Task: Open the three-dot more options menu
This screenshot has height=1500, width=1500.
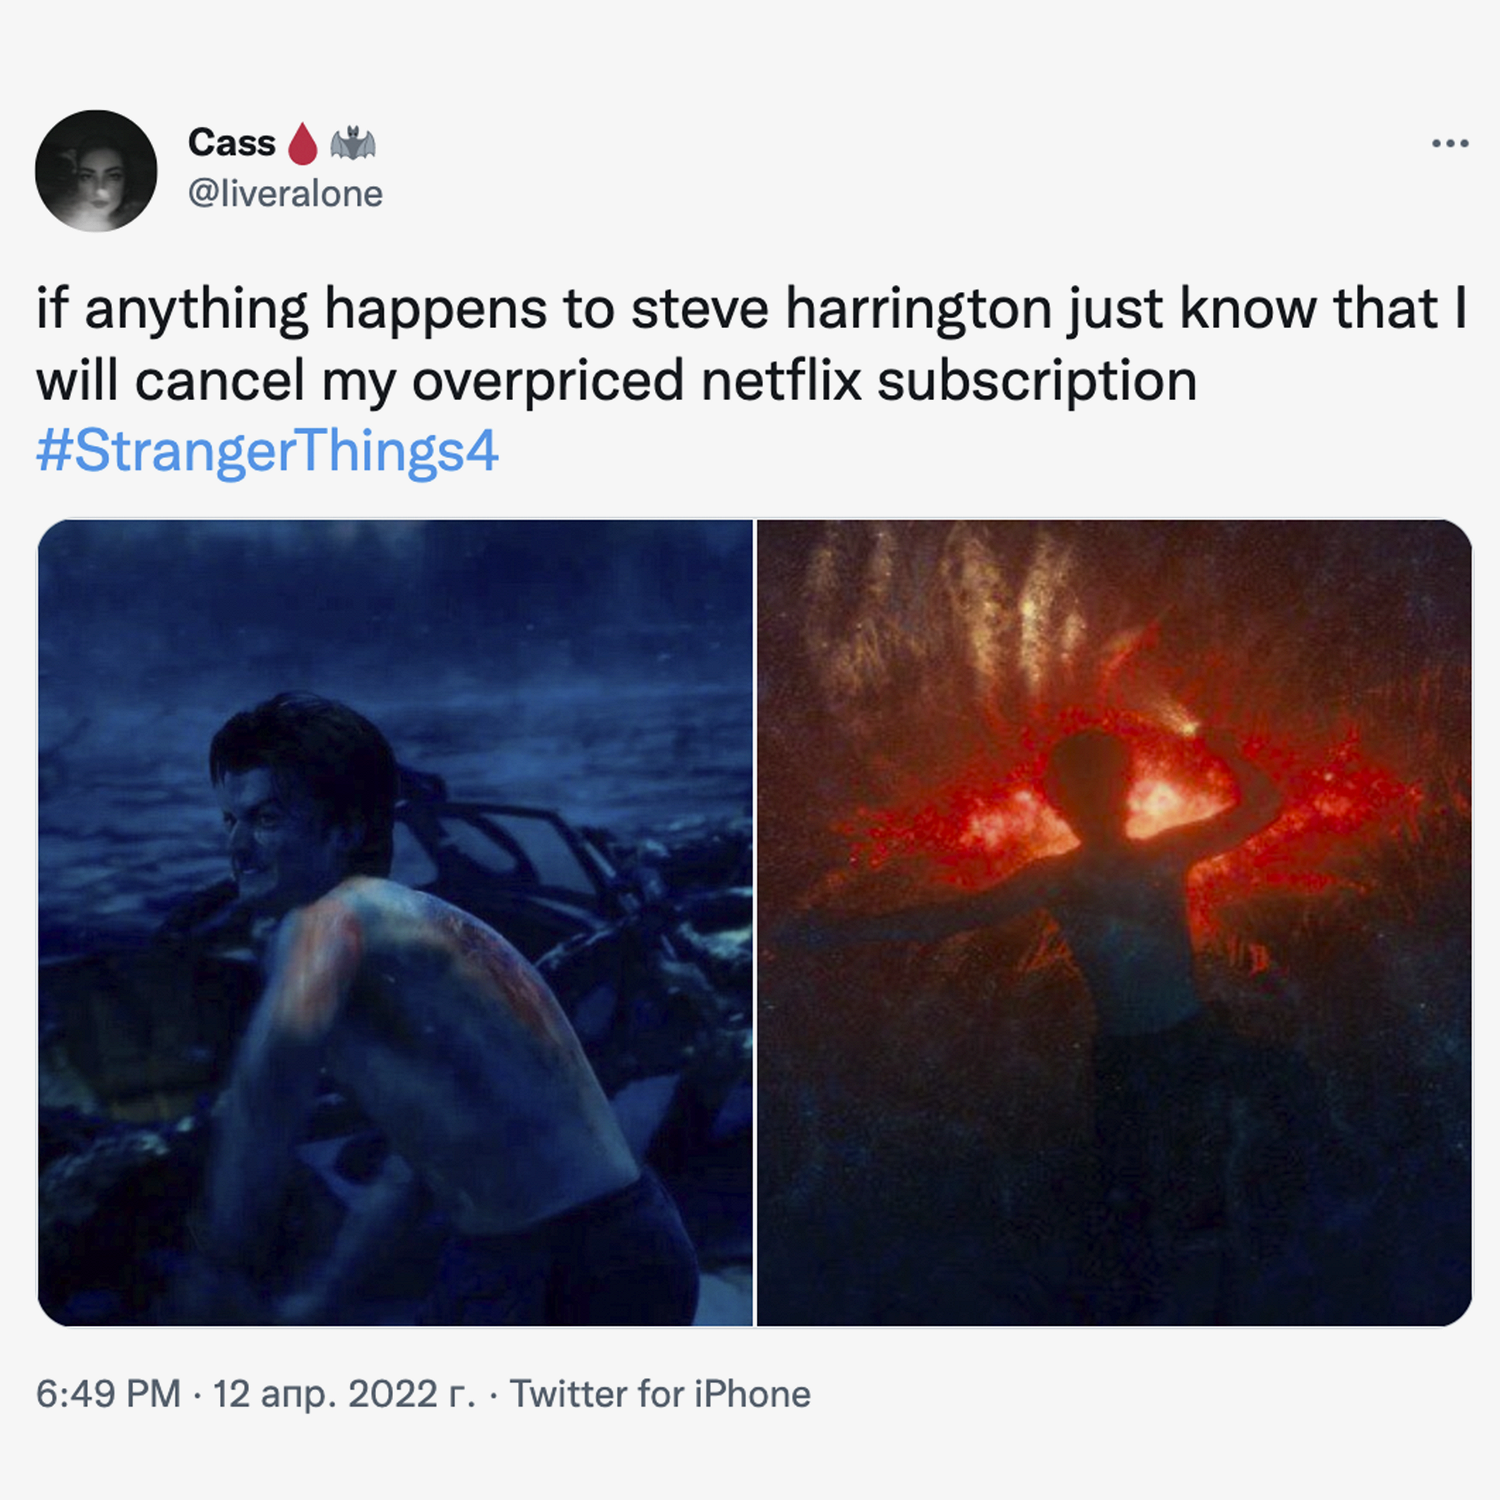Action: point(1450,144)
